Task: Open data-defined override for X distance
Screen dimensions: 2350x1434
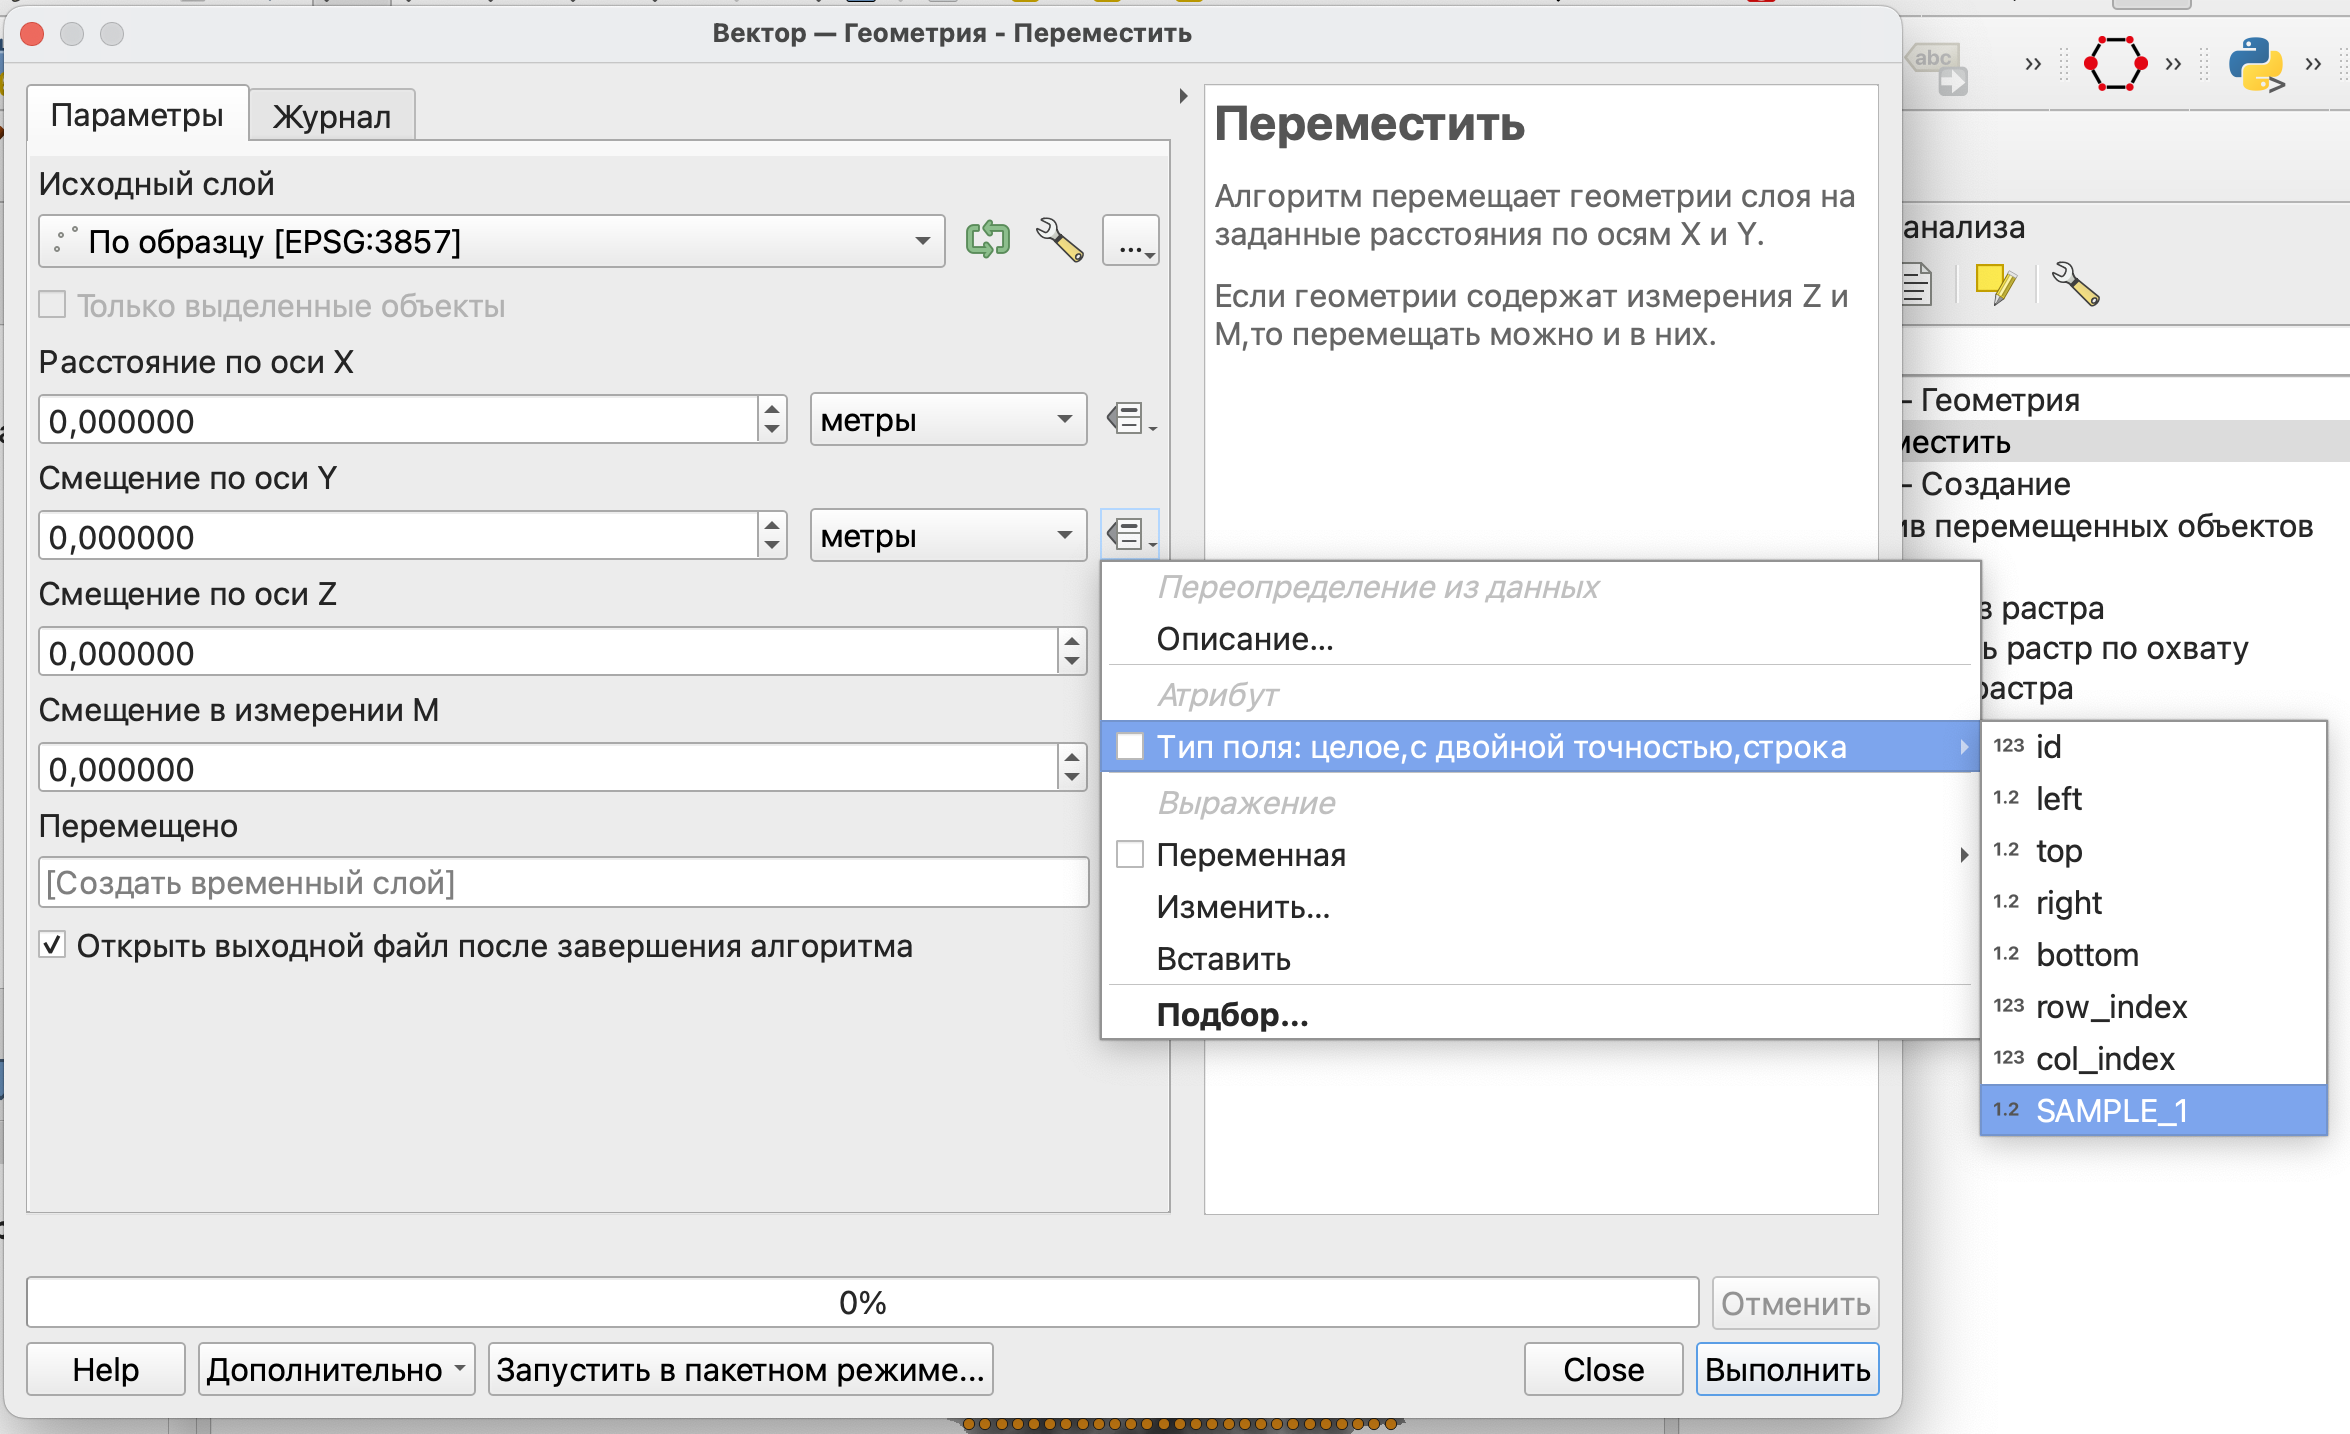Action: [x=1130, y=419]
